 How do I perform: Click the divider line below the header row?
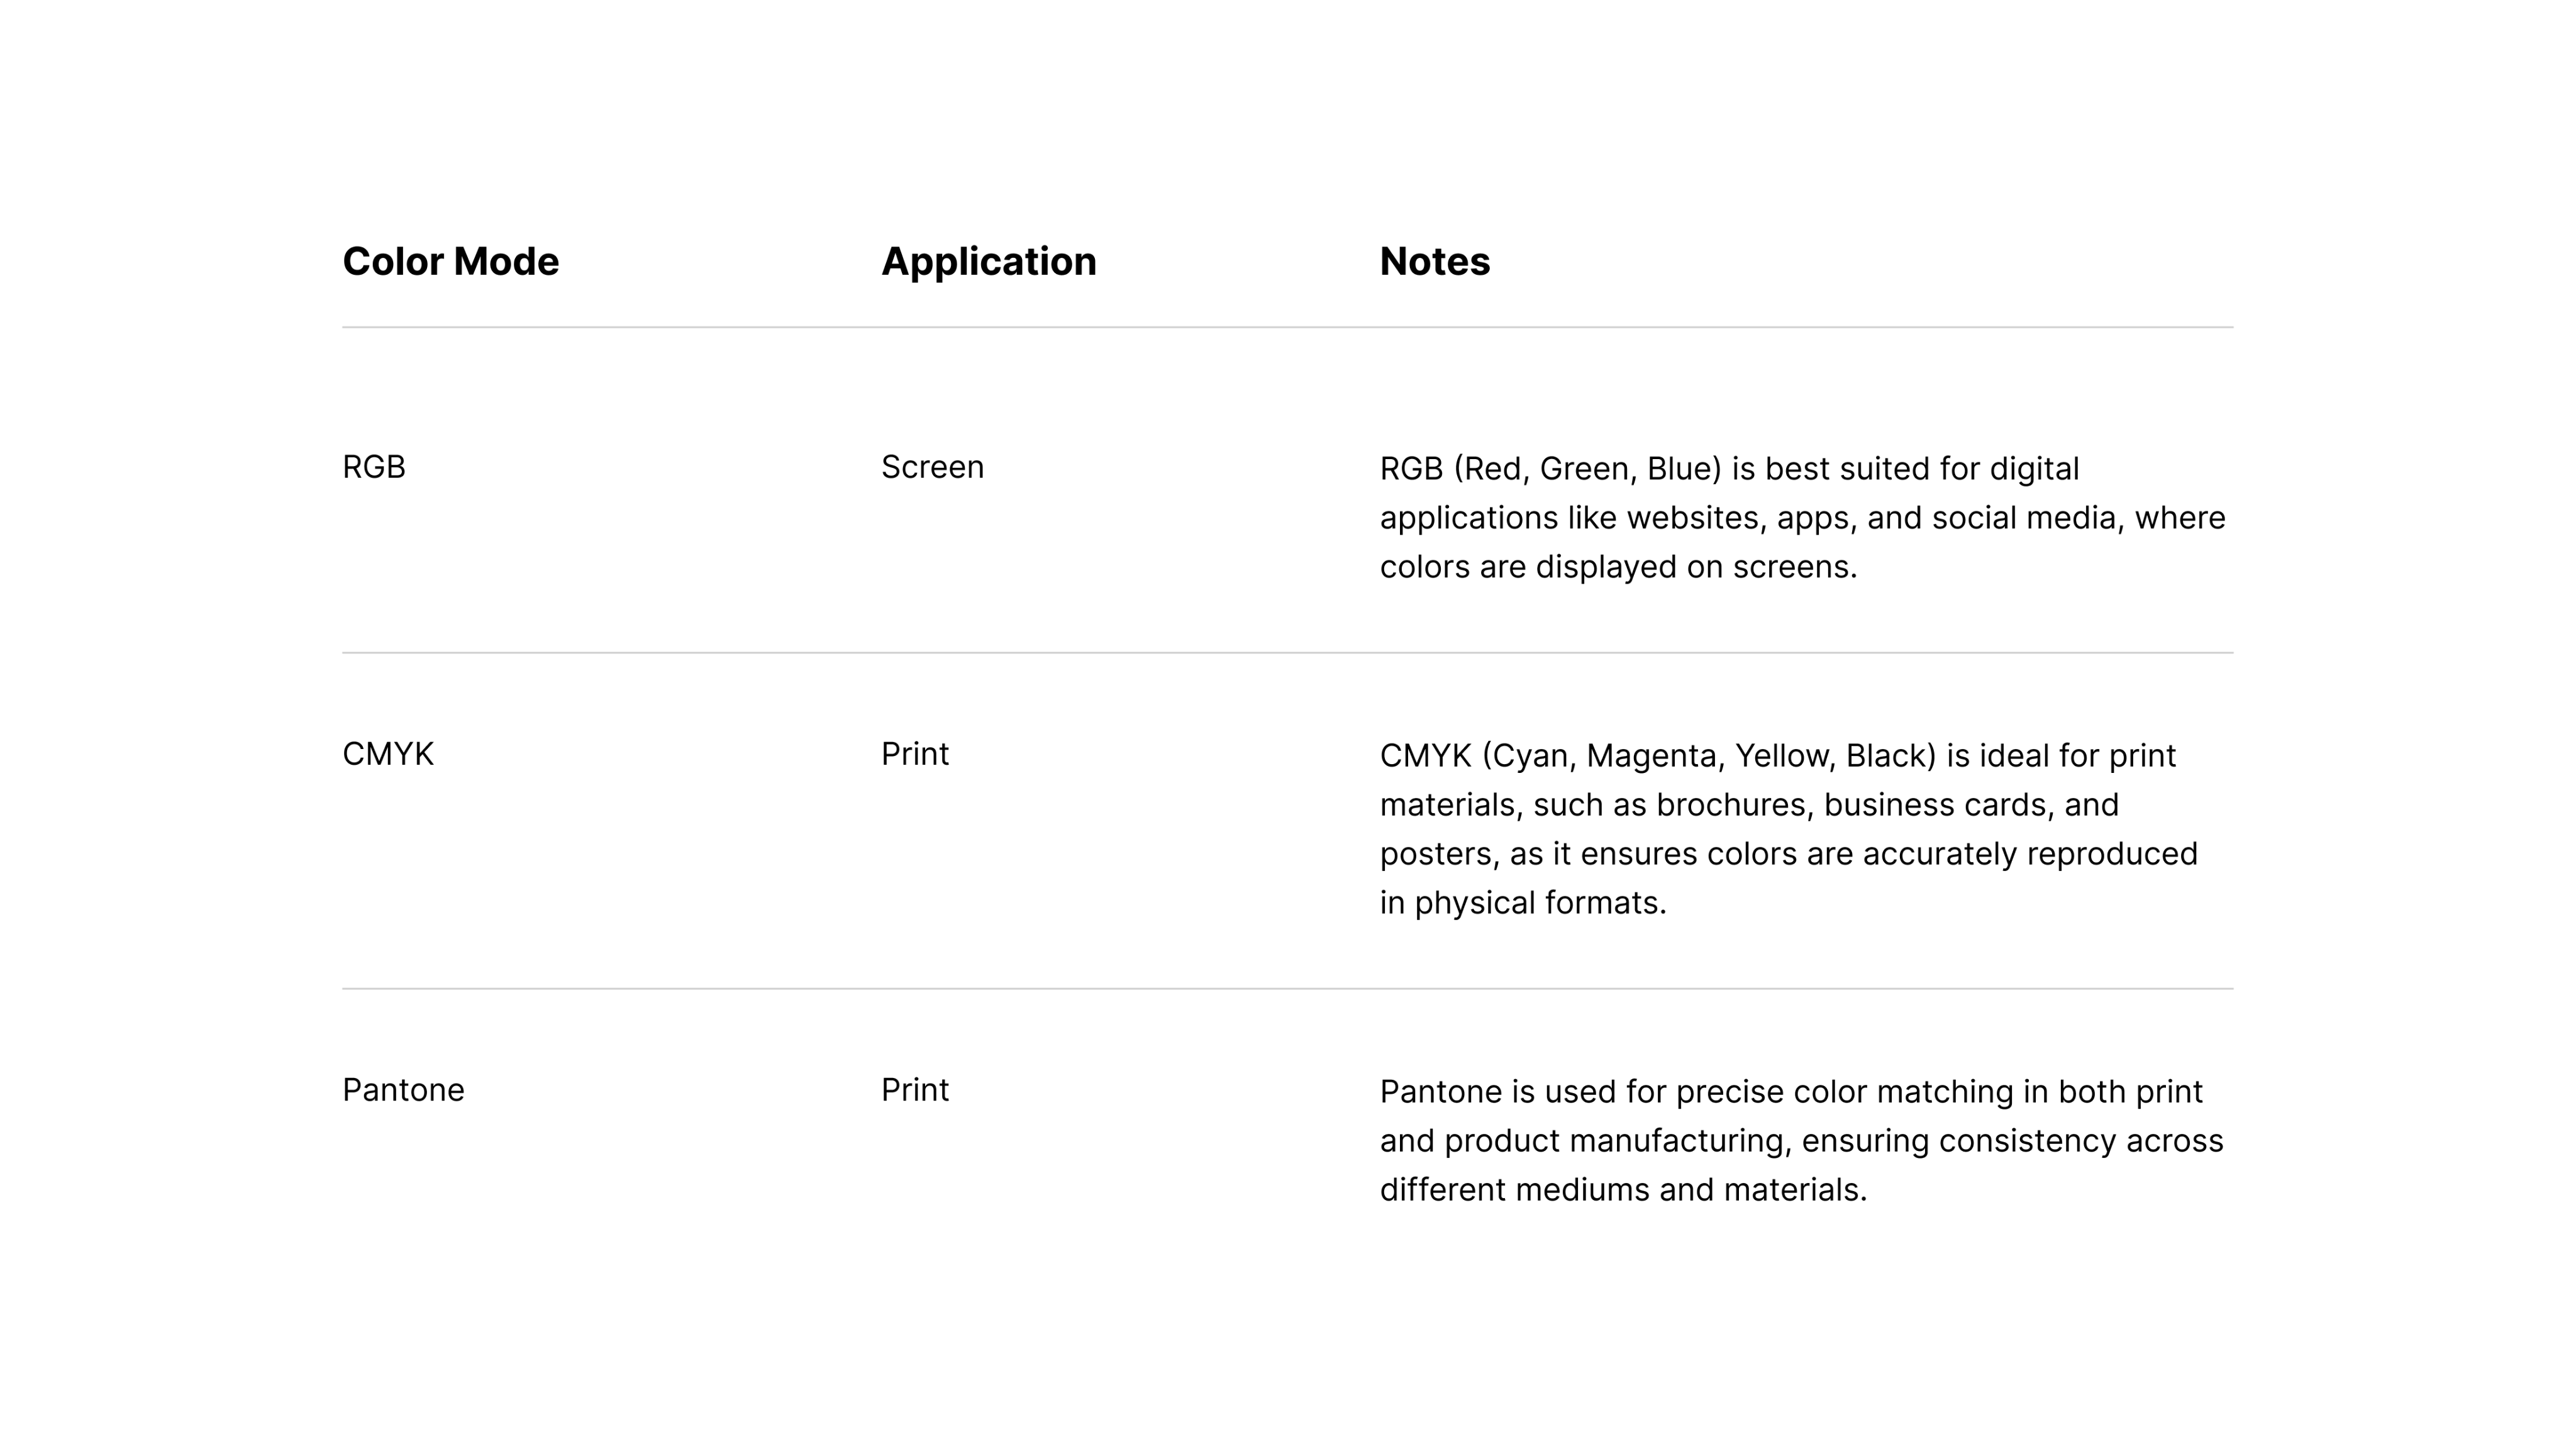click(x=1287, y=327)
